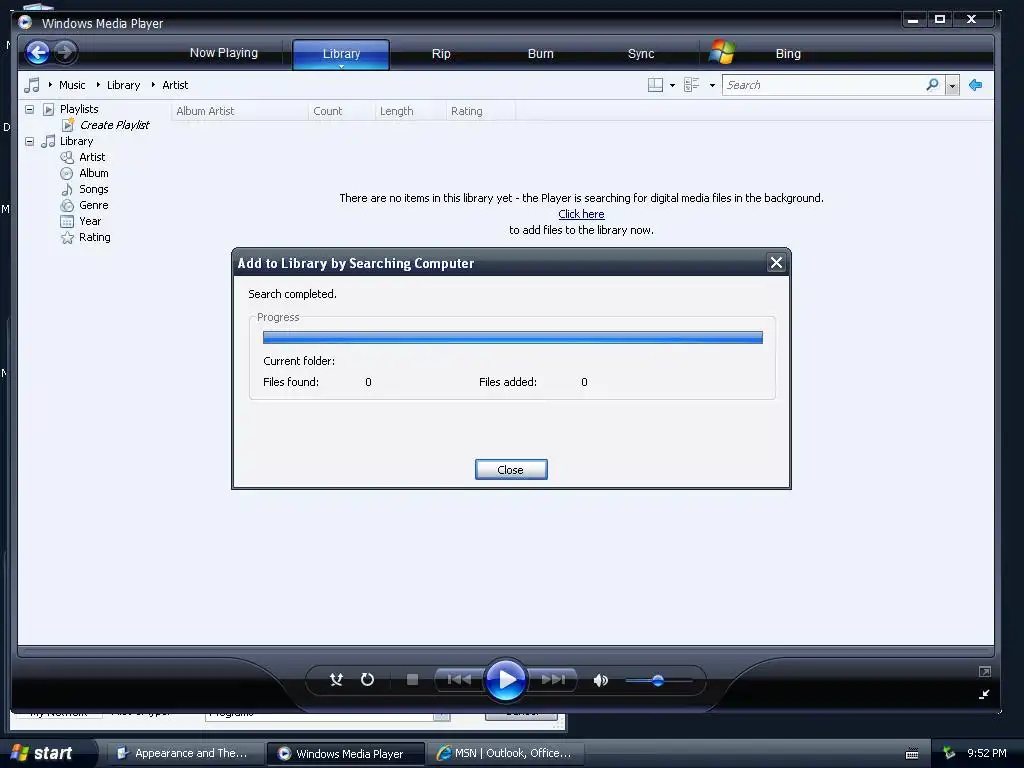The width and height of the screenshot is (1024, 768).
Task: Select Genre in the library tree
Action: coord(93,205)
